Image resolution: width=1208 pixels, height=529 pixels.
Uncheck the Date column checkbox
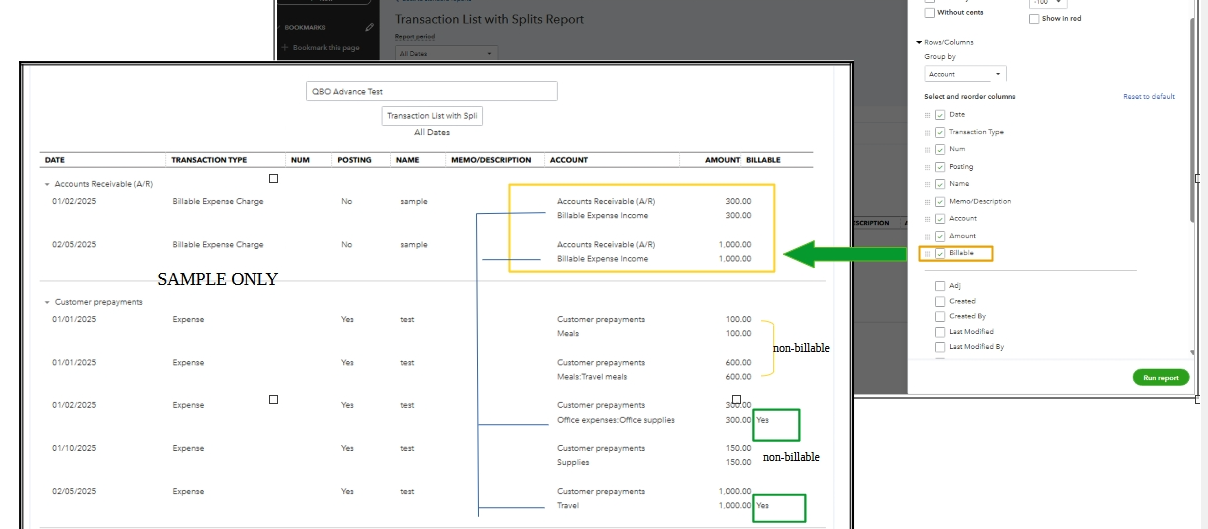click(x=940, y=115)
